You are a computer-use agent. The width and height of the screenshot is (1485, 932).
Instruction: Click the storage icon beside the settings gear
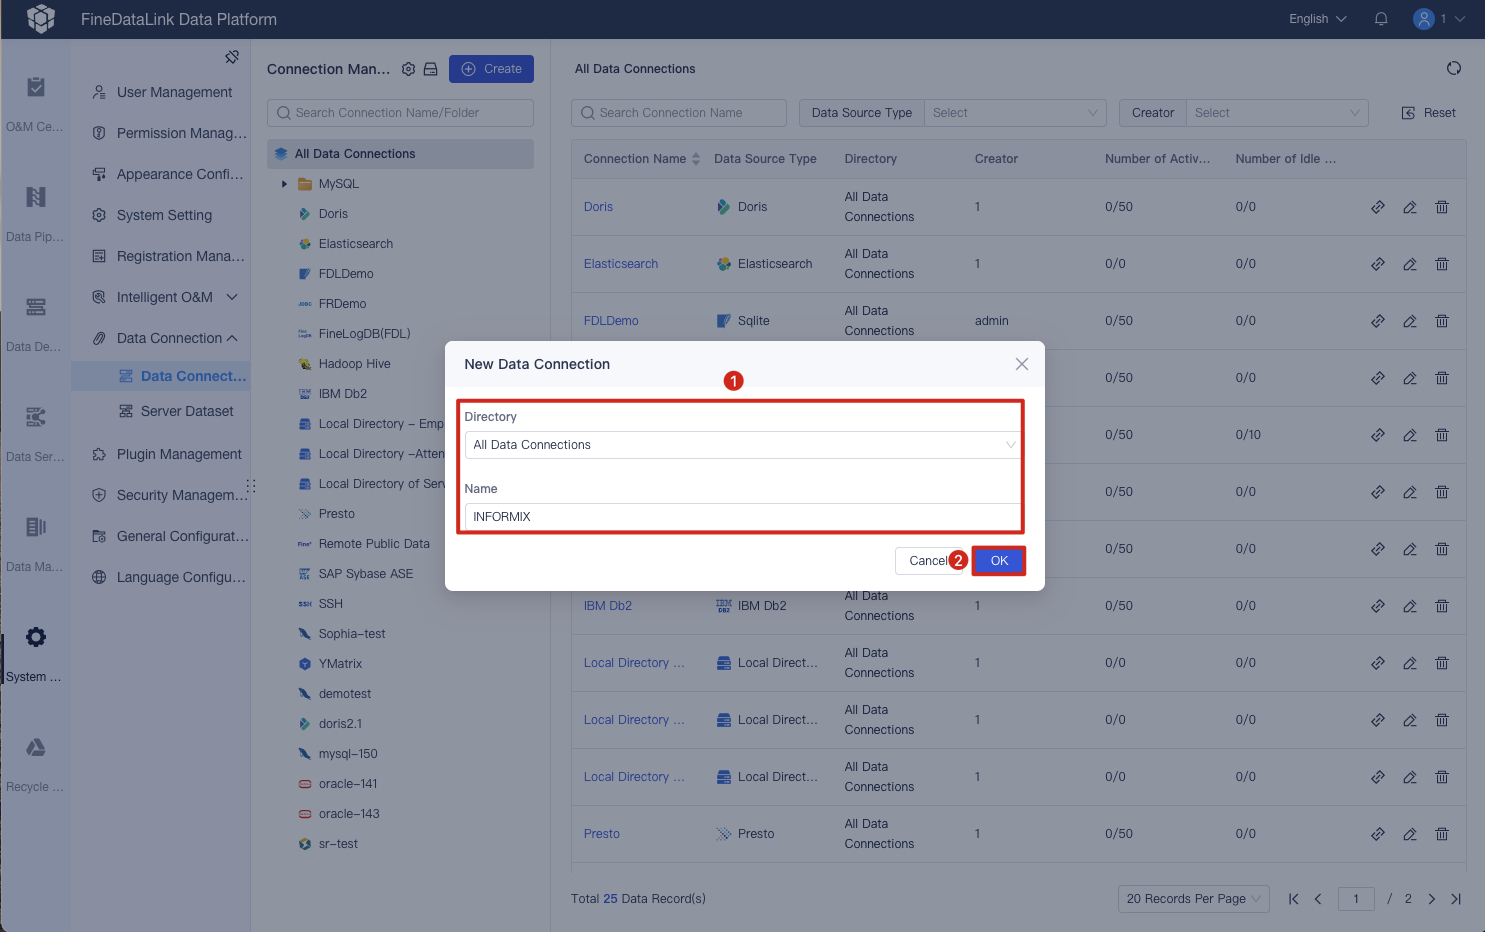[x=430, y=69]
